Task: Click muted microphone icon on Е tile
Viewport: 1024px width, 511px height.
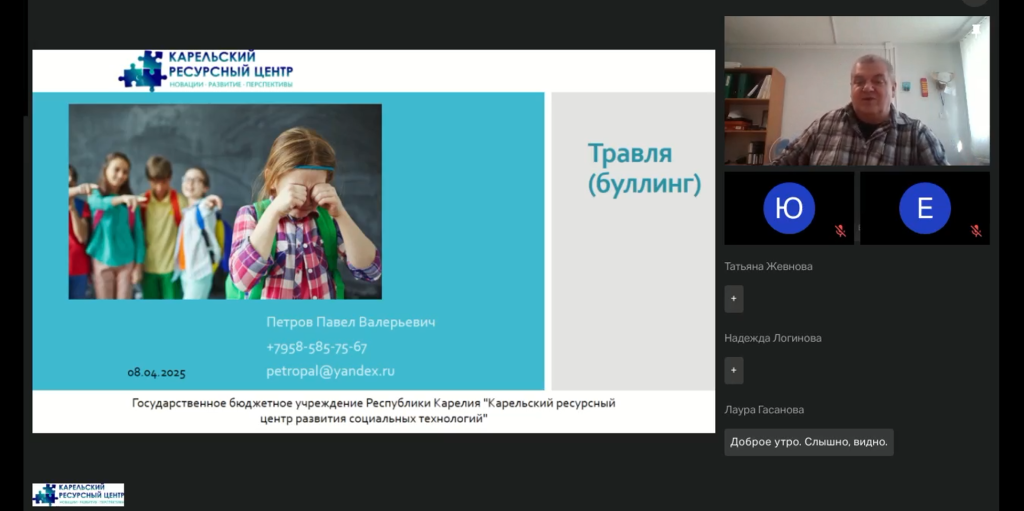Action: pyautogui.click(x=975, y=230)
